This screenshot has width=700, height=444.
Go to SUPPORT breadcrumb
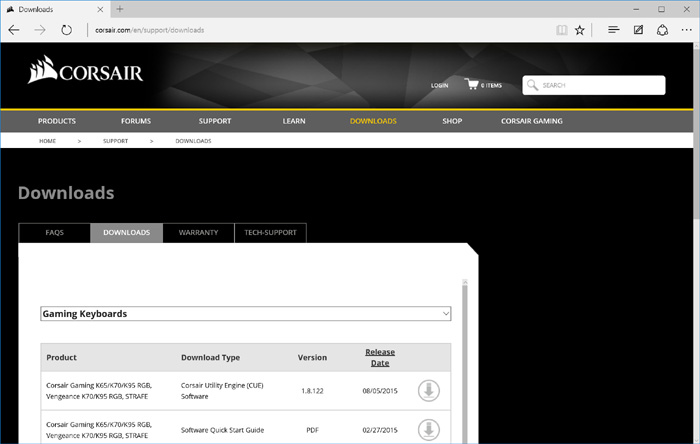115,141
